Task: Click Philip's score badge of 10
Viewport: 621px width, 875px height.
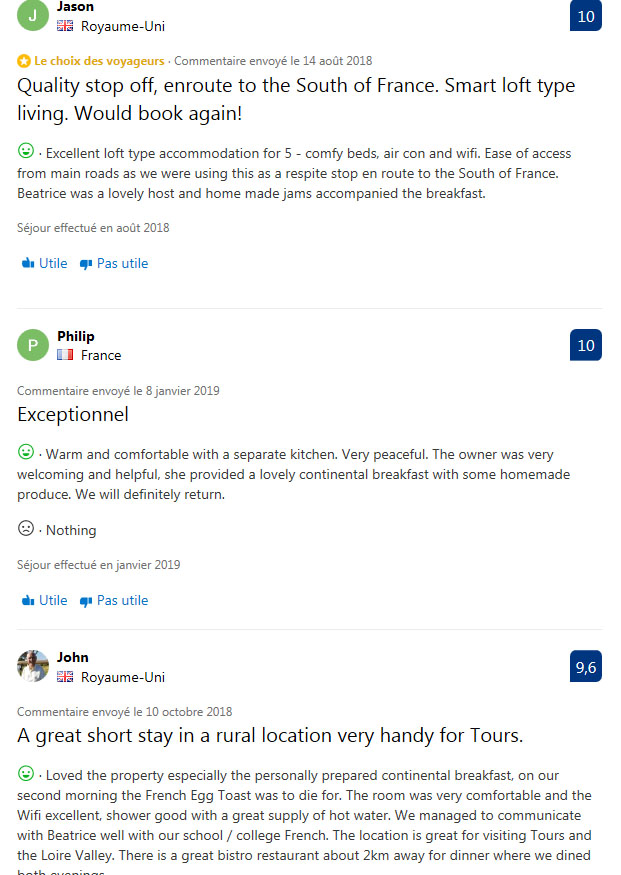Action: pyautogui.click(x=586, y=345)
